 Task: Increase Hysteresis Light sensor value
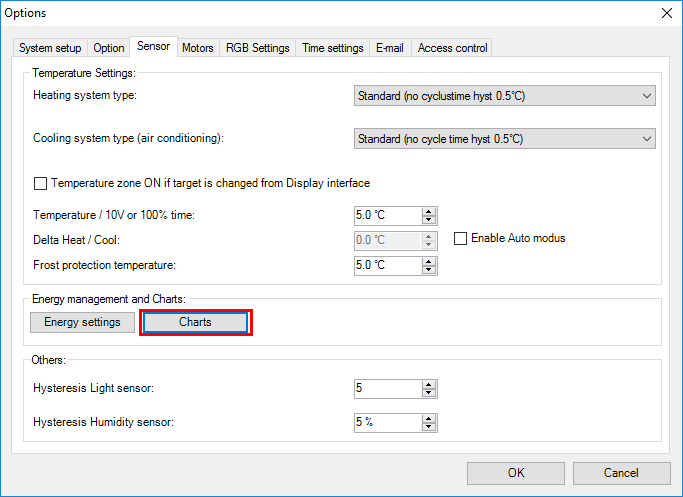(x=430, y=384)
